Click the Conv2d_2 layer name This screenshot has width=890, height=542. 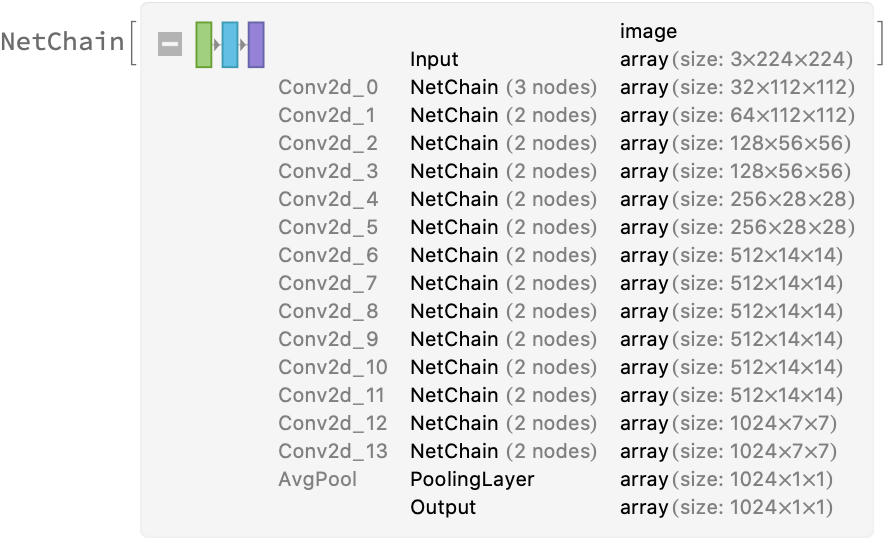pos(328,144)
